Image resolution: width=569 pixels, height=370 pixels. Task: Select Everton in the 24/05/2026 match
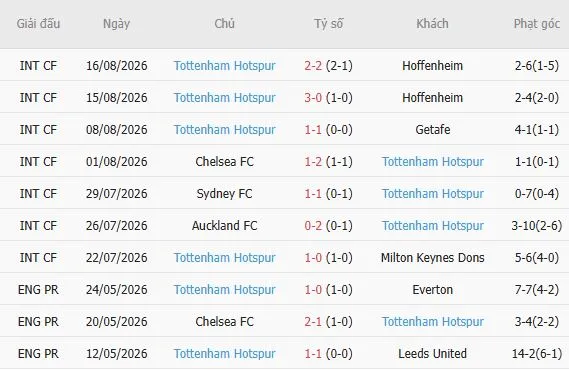[433, 289]
